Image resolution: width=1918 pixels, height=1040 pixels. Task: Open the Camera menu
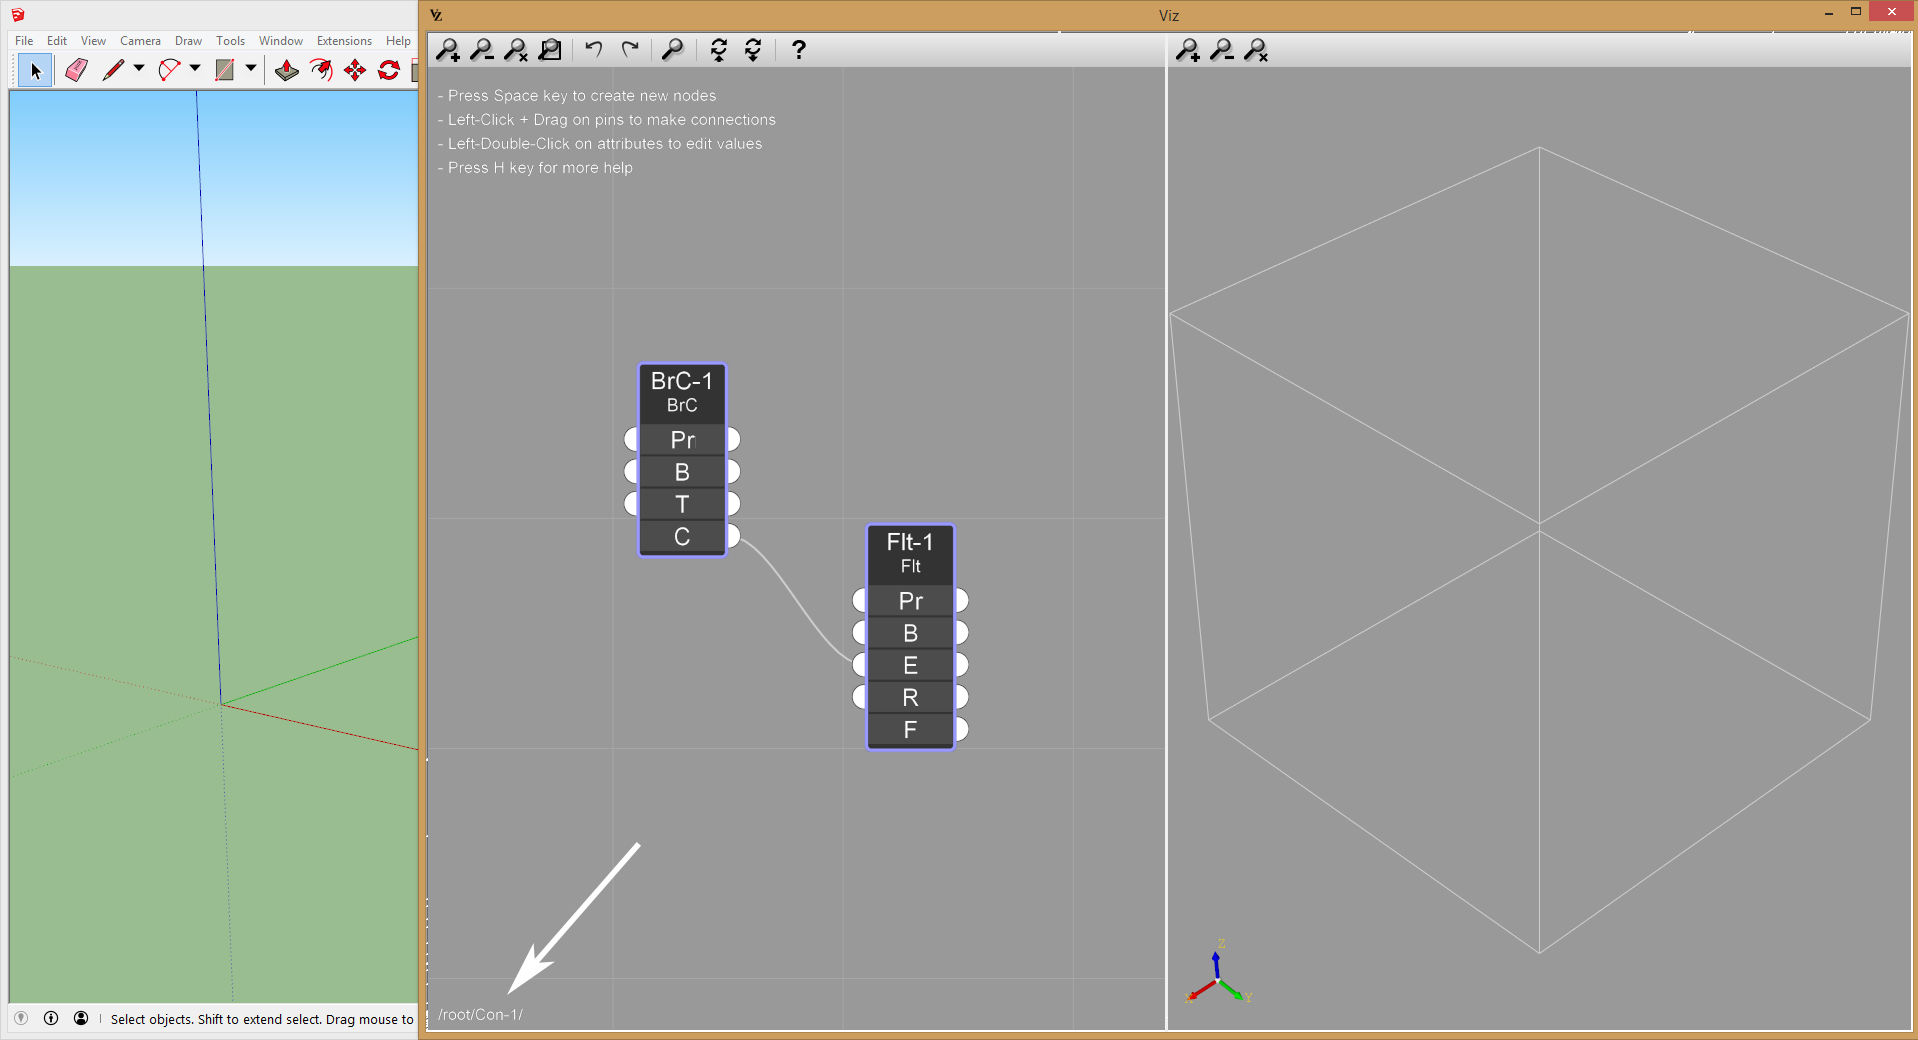[140, 41]
